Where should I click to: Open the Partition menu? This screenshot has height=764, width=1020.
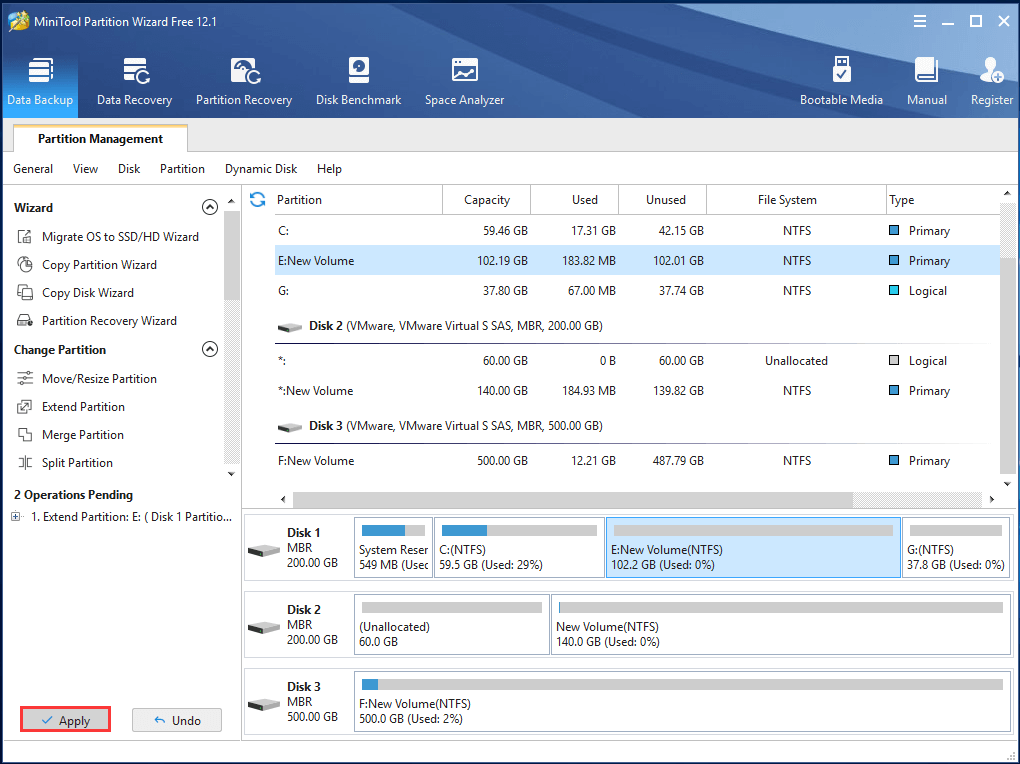(x=182, y=169)
